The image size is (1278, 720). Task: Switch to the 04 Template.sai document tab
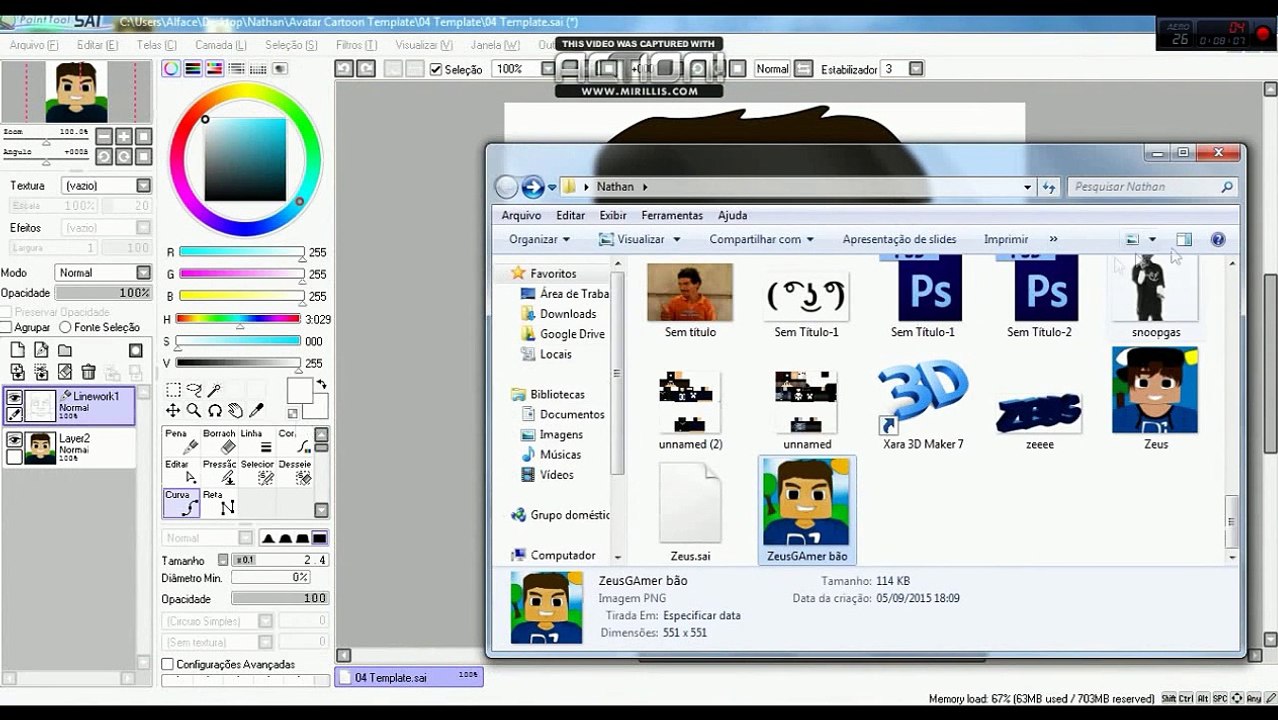(x=409, y=677)
